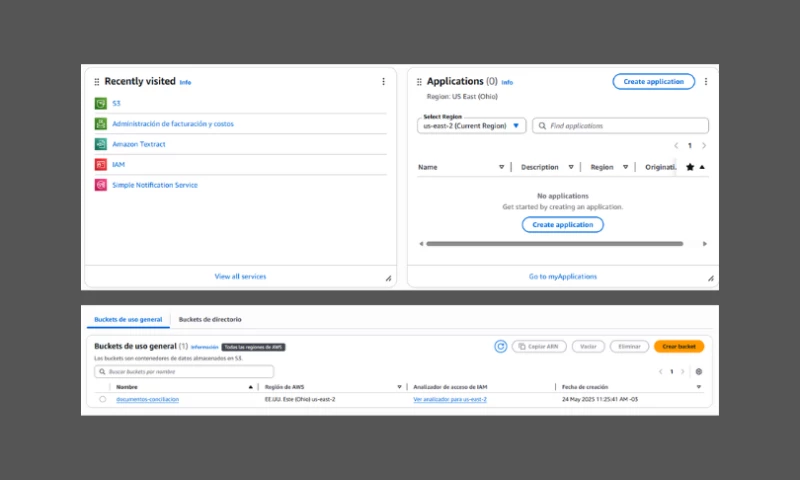Open the S3 service icon in Recently visited
The image size is (800, 480).
coord(101,104)
